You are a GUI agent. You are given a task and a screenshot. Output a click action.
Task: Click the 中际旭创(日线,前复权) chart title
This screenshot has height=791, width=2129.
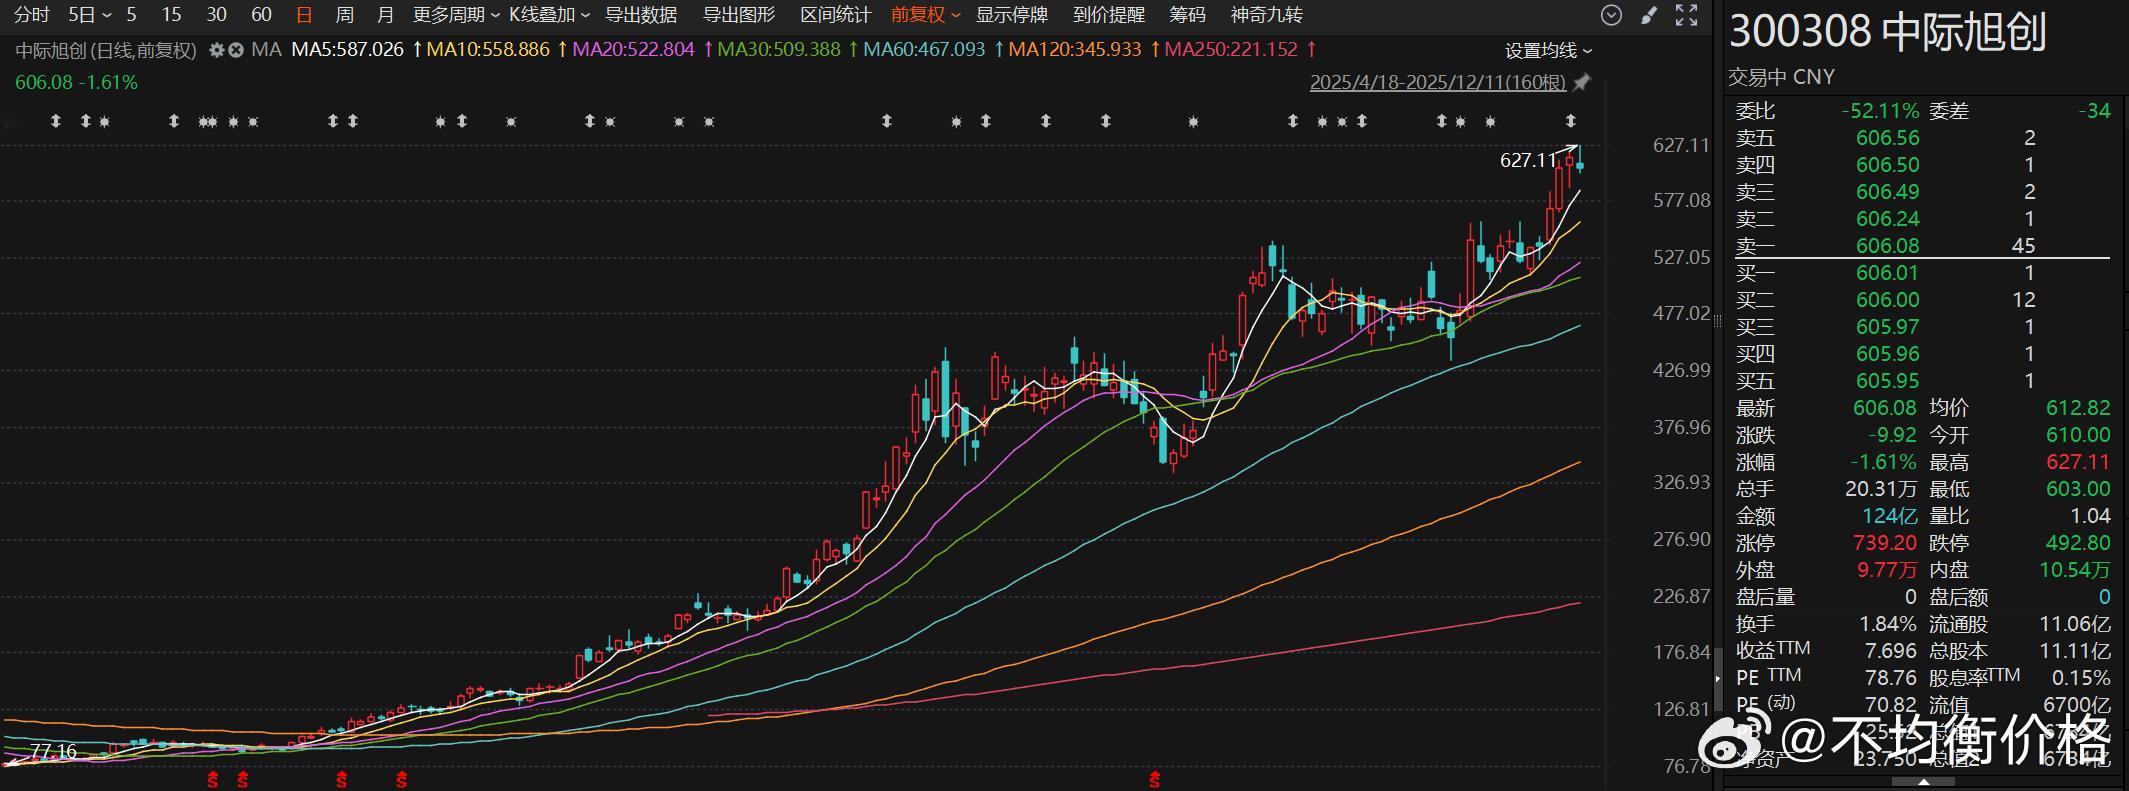tap(107, 50)
